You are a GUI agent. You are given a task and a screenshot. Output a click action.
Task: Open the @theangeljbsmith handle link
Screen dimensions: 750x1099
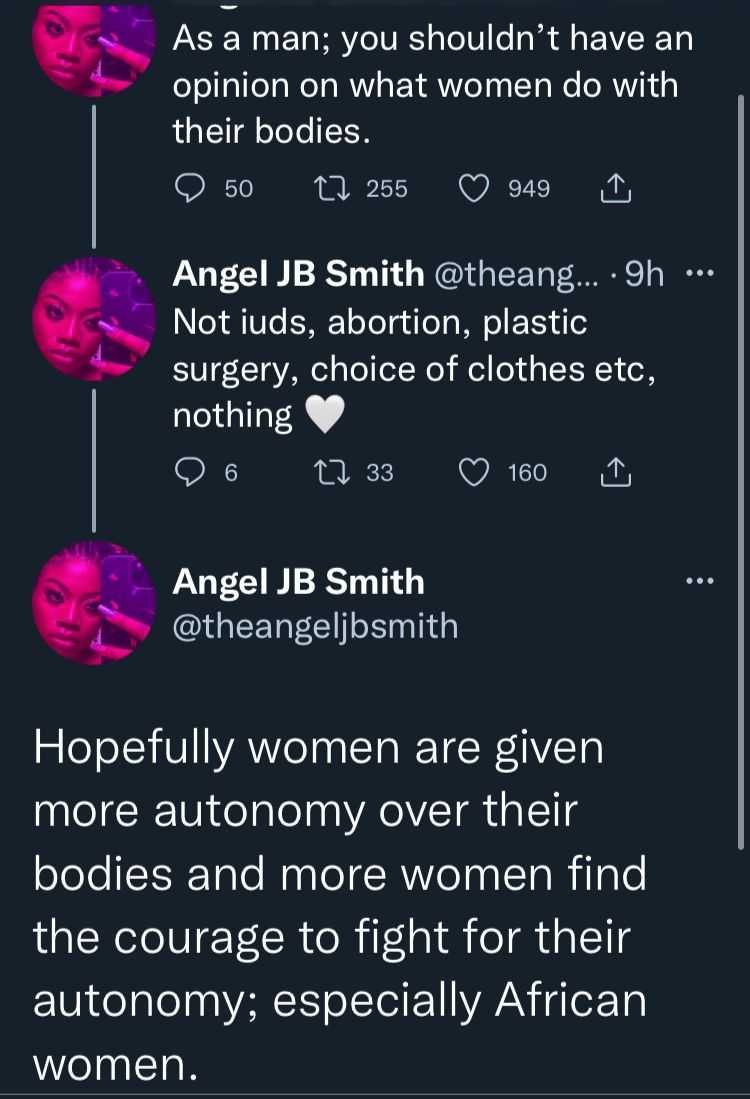315,626
